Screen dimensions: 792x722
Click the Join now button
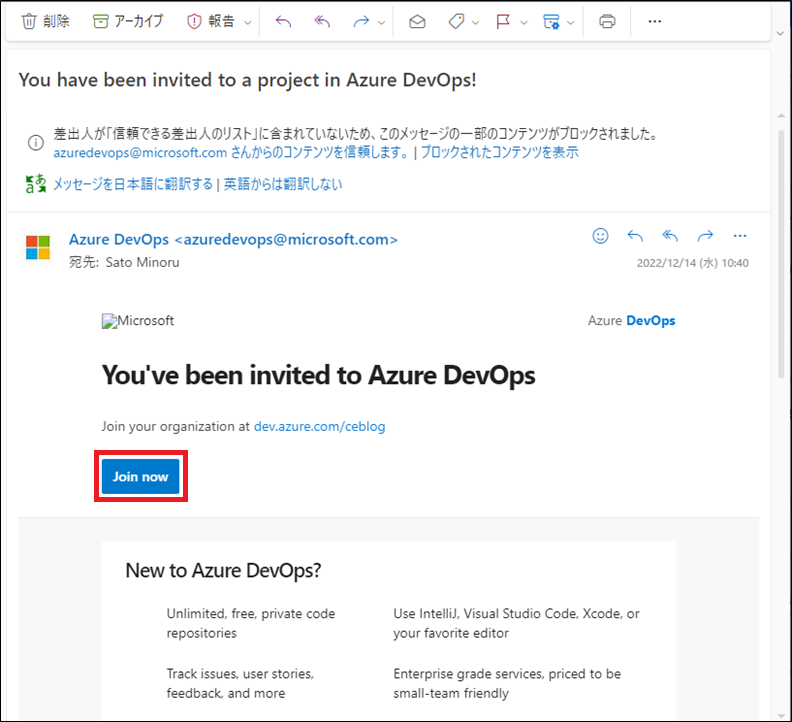click(x=140, y=476)
